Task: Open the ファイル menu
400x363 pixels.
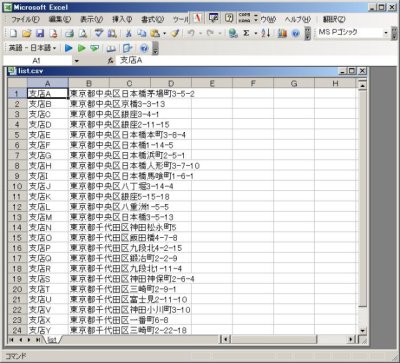Action: click(x=25, y=19)
